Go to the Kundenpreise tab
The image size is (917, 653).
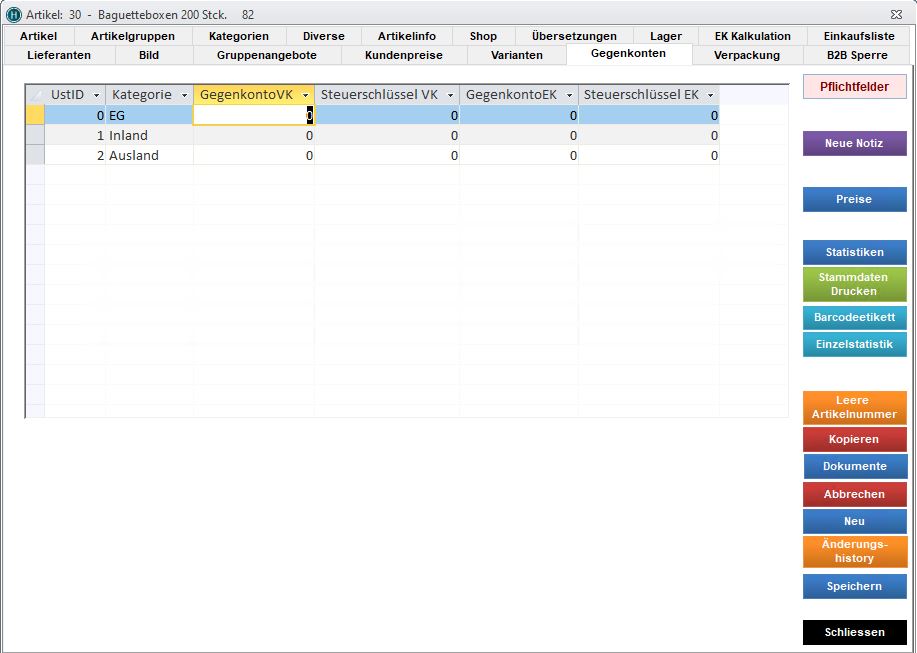(403, 55)
